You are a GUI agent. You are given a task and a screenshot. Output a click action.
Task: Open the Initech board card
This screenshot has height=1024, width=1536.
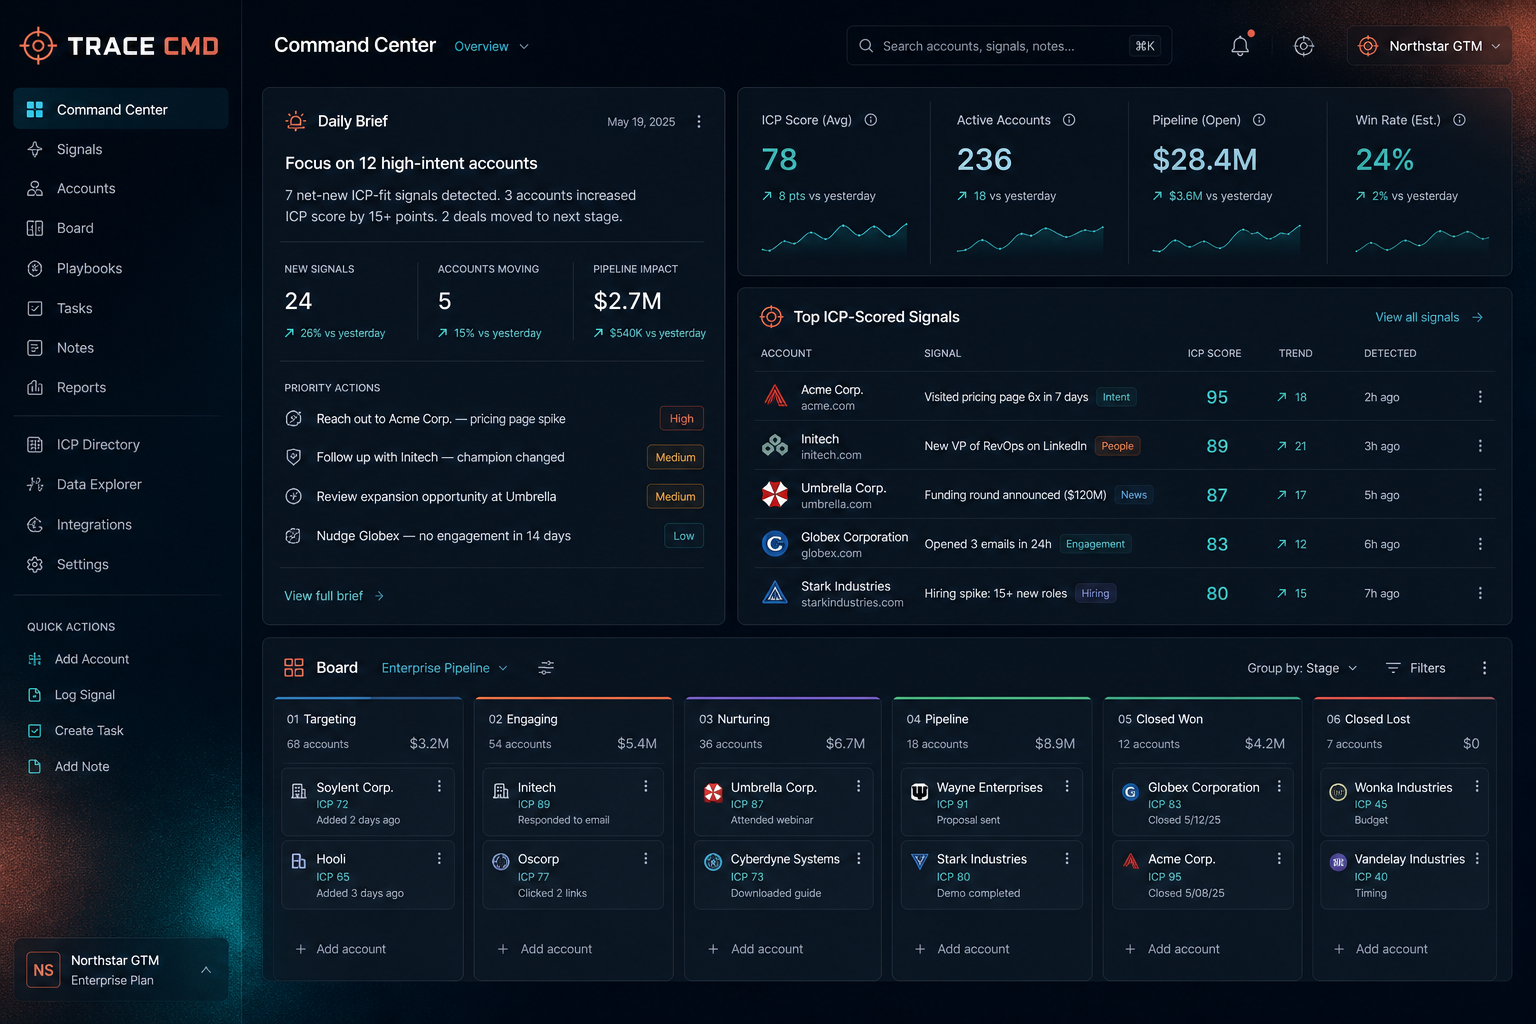573,802
